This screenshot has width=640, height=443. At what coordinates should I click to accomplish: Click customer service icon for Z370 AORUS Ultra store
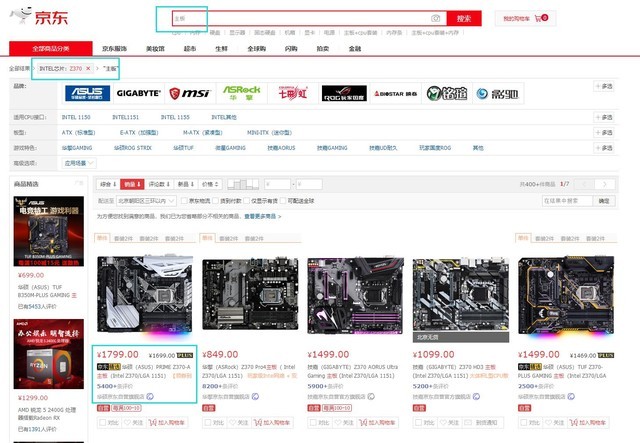point(371,396)
